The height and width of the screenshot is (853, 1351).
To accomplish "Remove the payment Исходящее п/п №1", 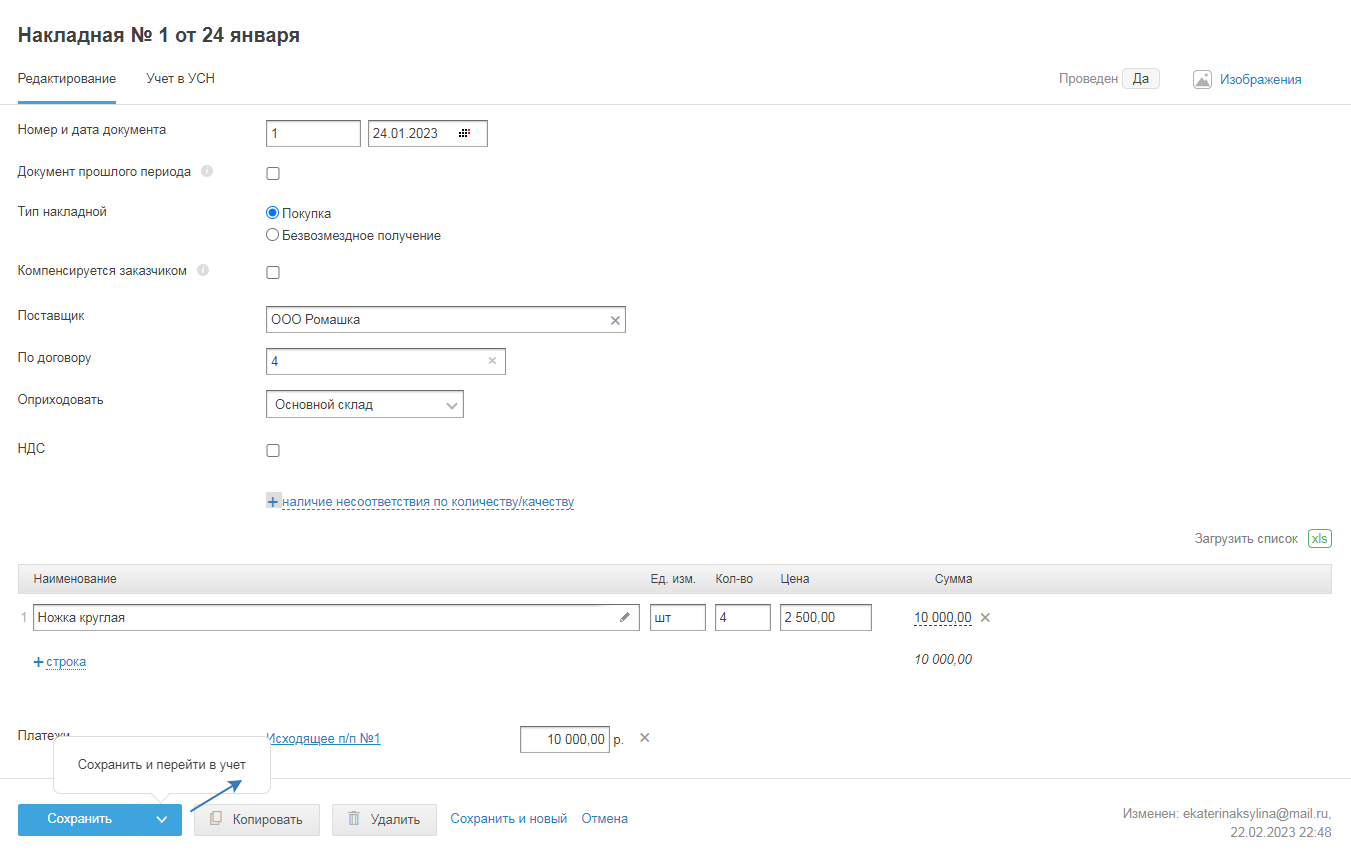I will (644, 738).
